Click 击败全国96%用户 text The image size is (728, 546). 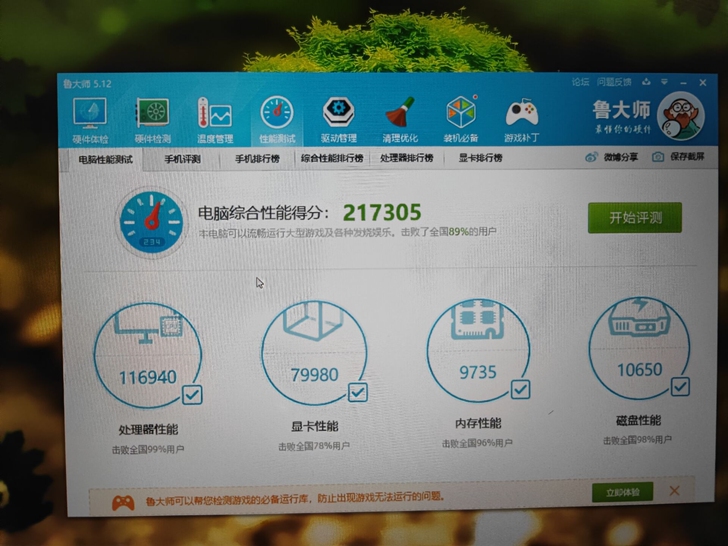(x=477, y=443)
